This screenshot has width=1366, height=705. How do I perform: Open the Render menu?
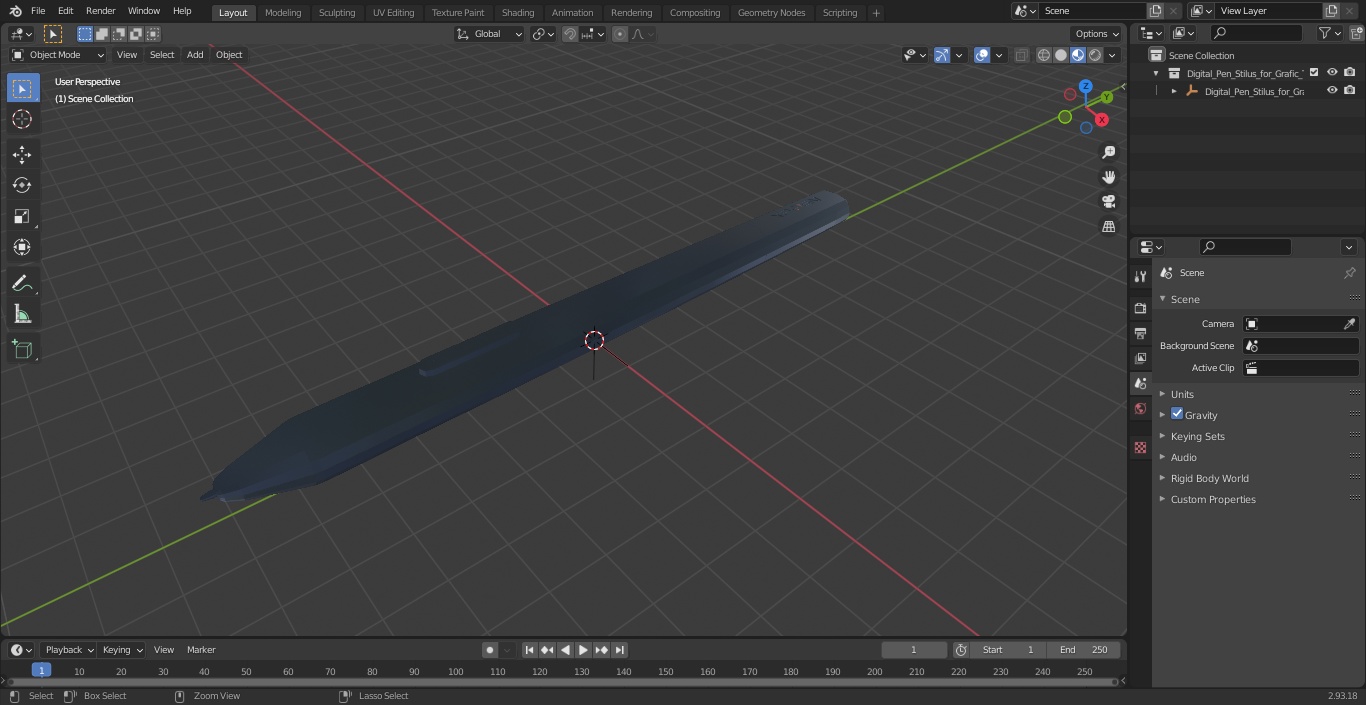pos(100,11)
